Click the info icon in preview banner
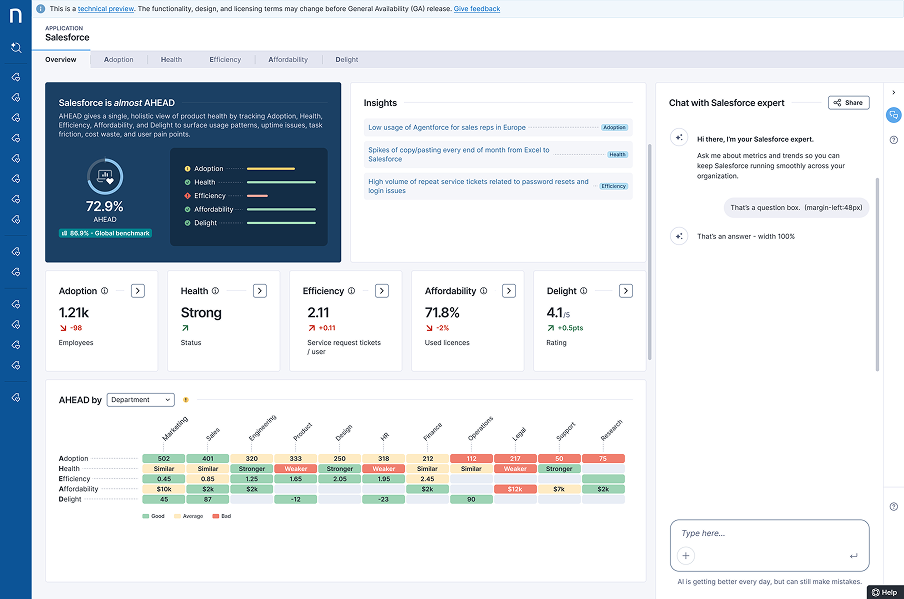The height and width of the screenshot is (599, 904). 40,9
